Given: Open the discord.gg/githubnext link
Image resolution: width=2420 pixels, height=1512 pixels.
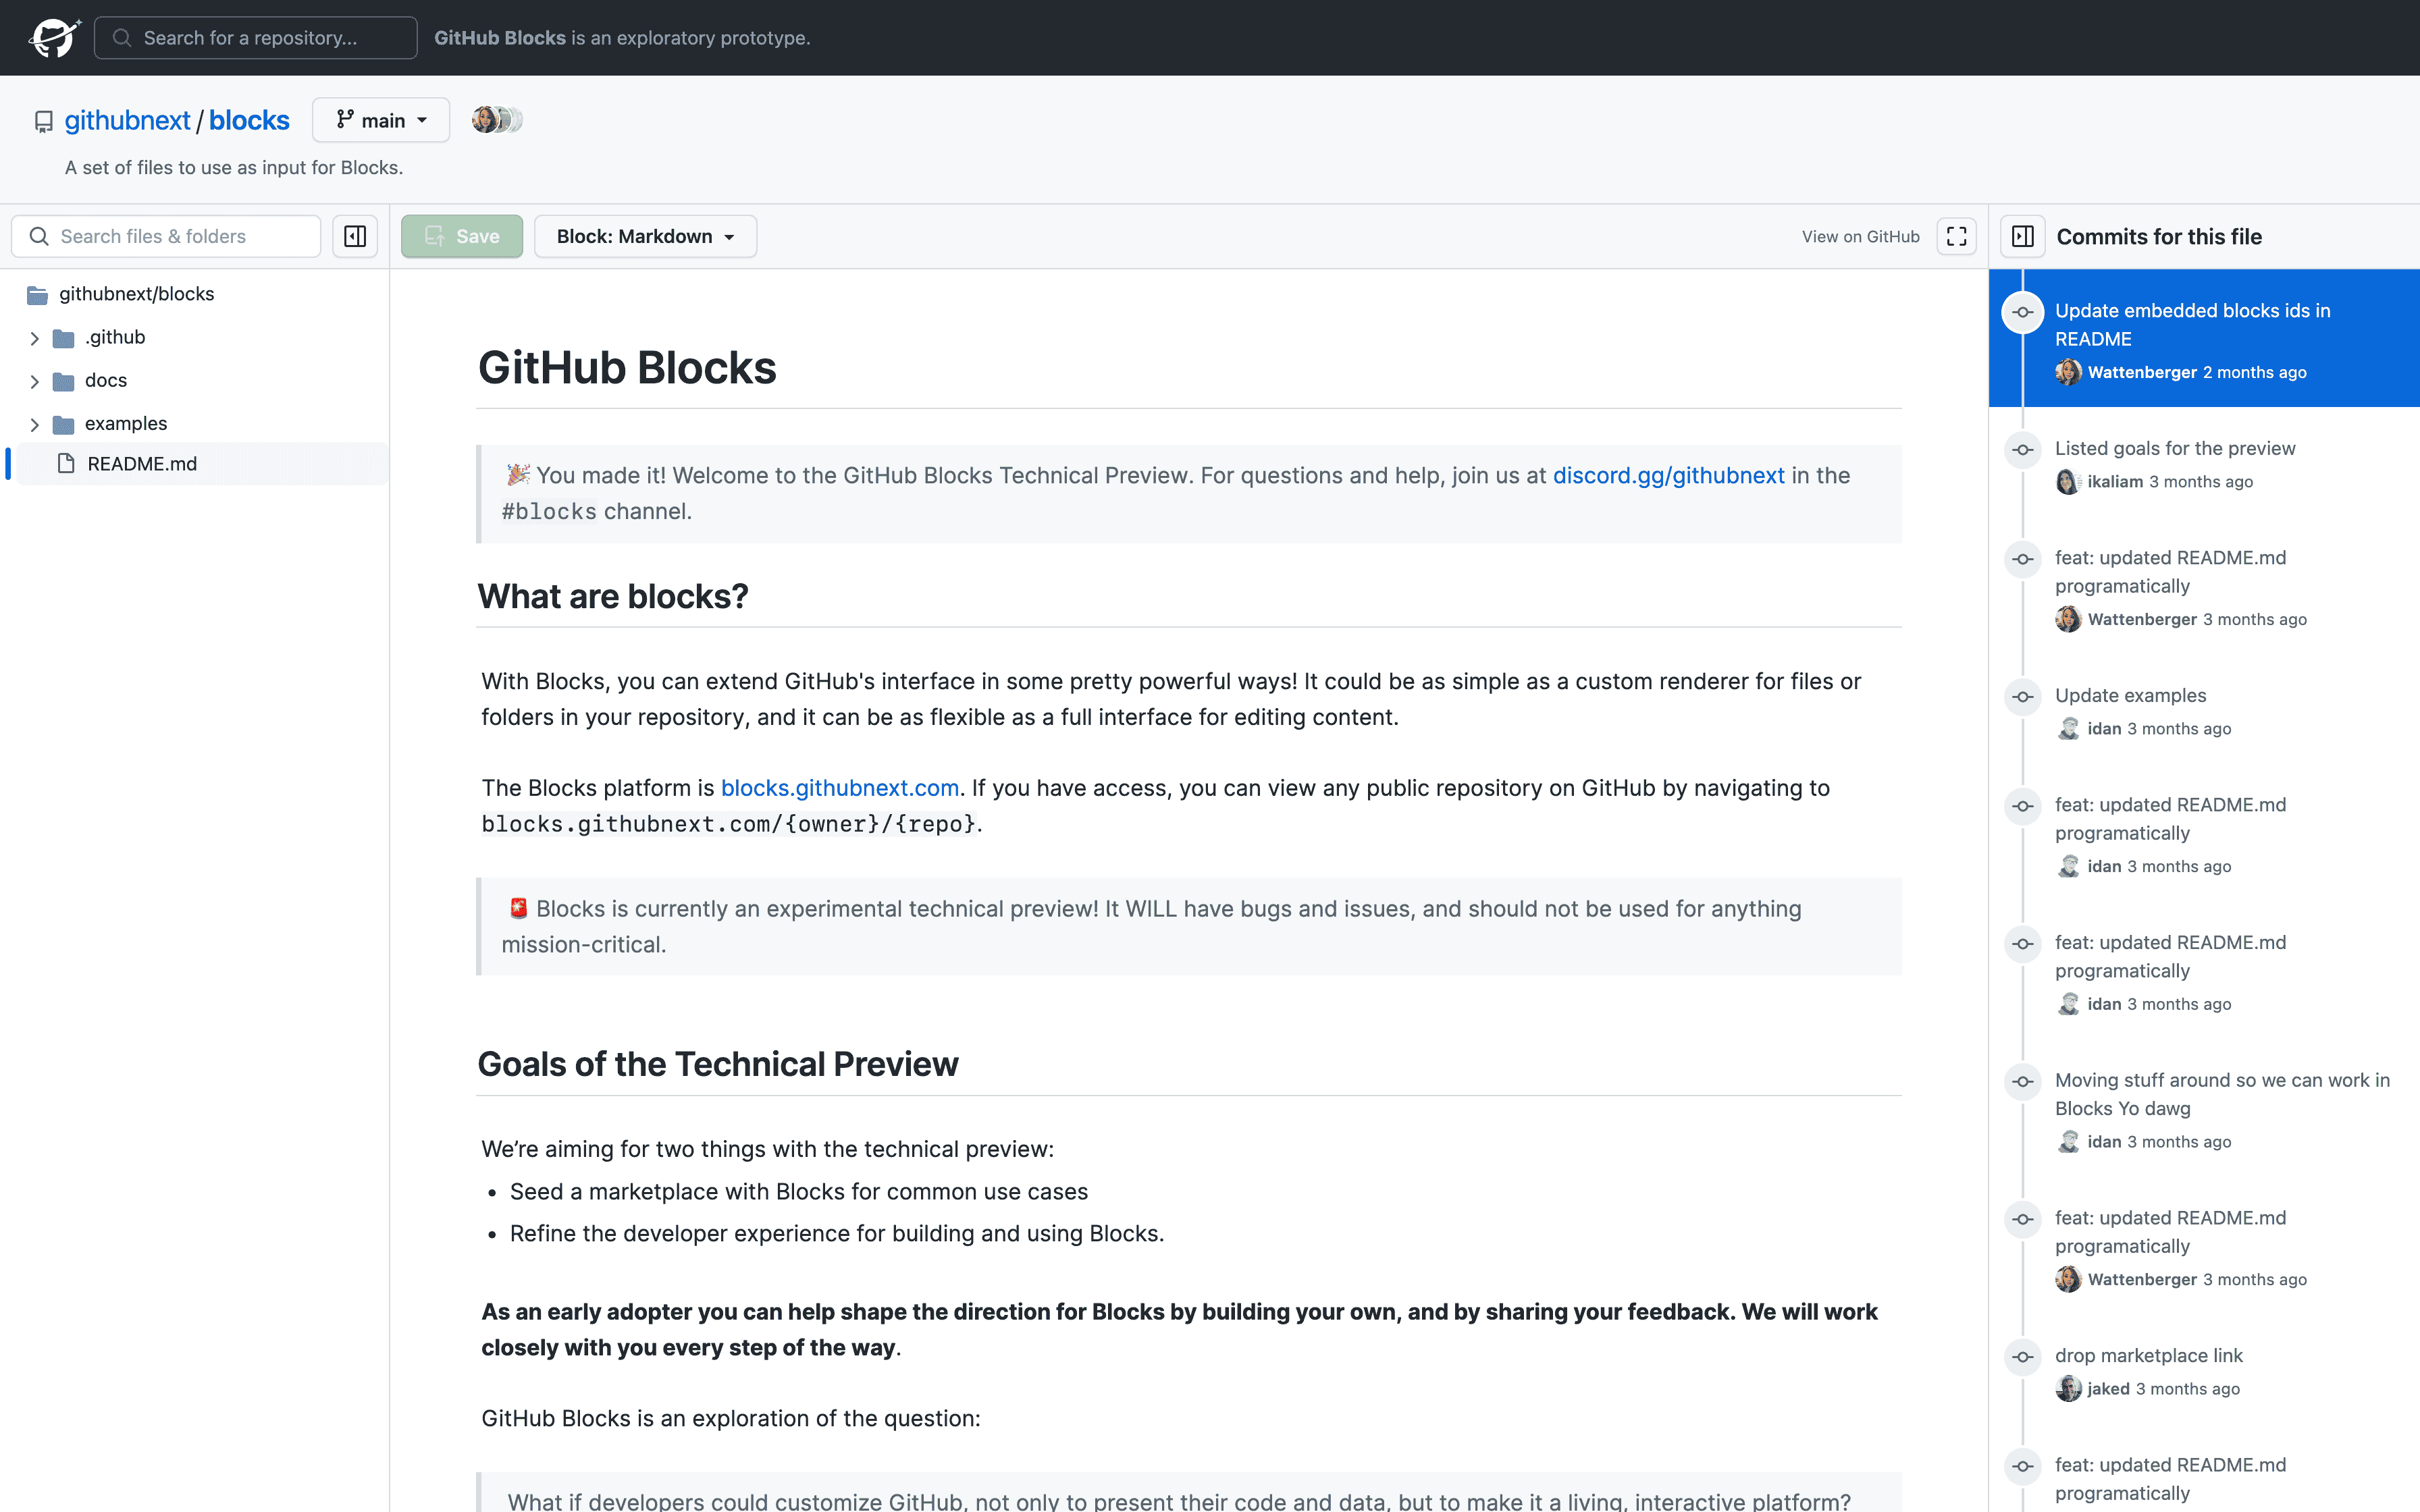Looking at the screenshot, I should tap(1668, 476).
